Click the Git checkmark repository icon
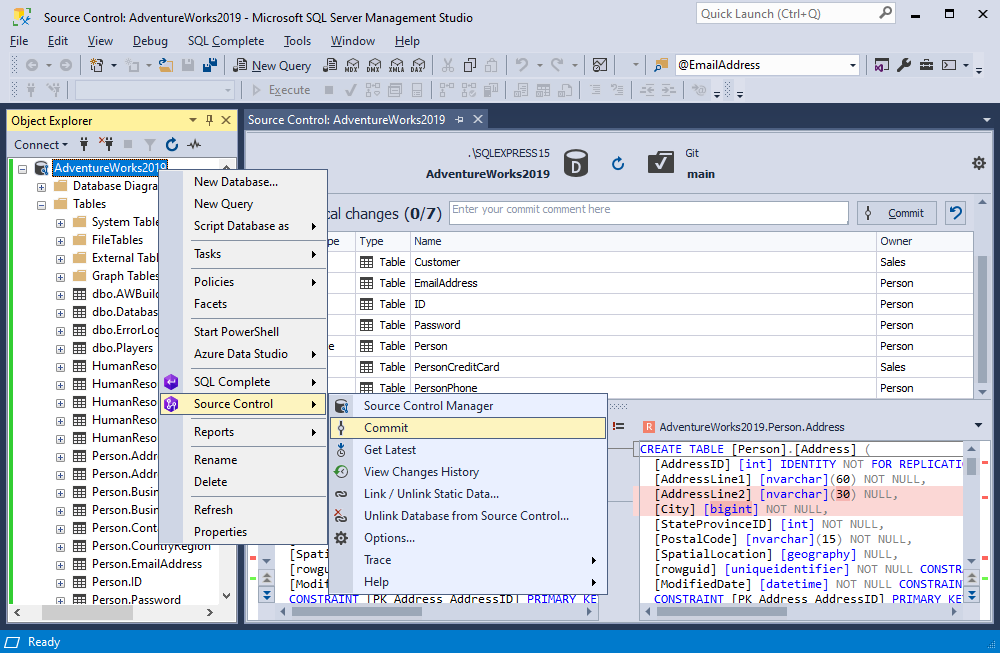The width and height of the screenshot is (1000, 653). pyautogui.click(x=661, y=163)
